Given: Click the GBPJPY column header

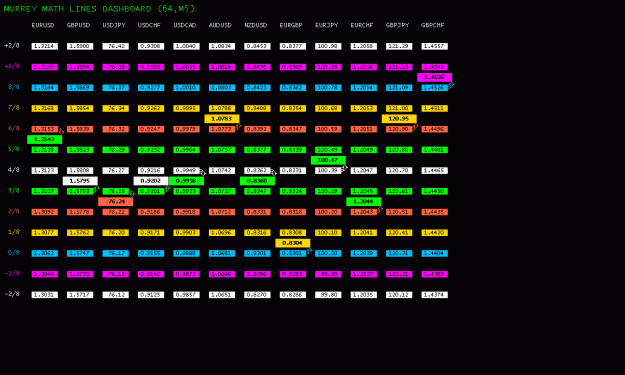Looking at the screenshot, I should pos(397,25).
